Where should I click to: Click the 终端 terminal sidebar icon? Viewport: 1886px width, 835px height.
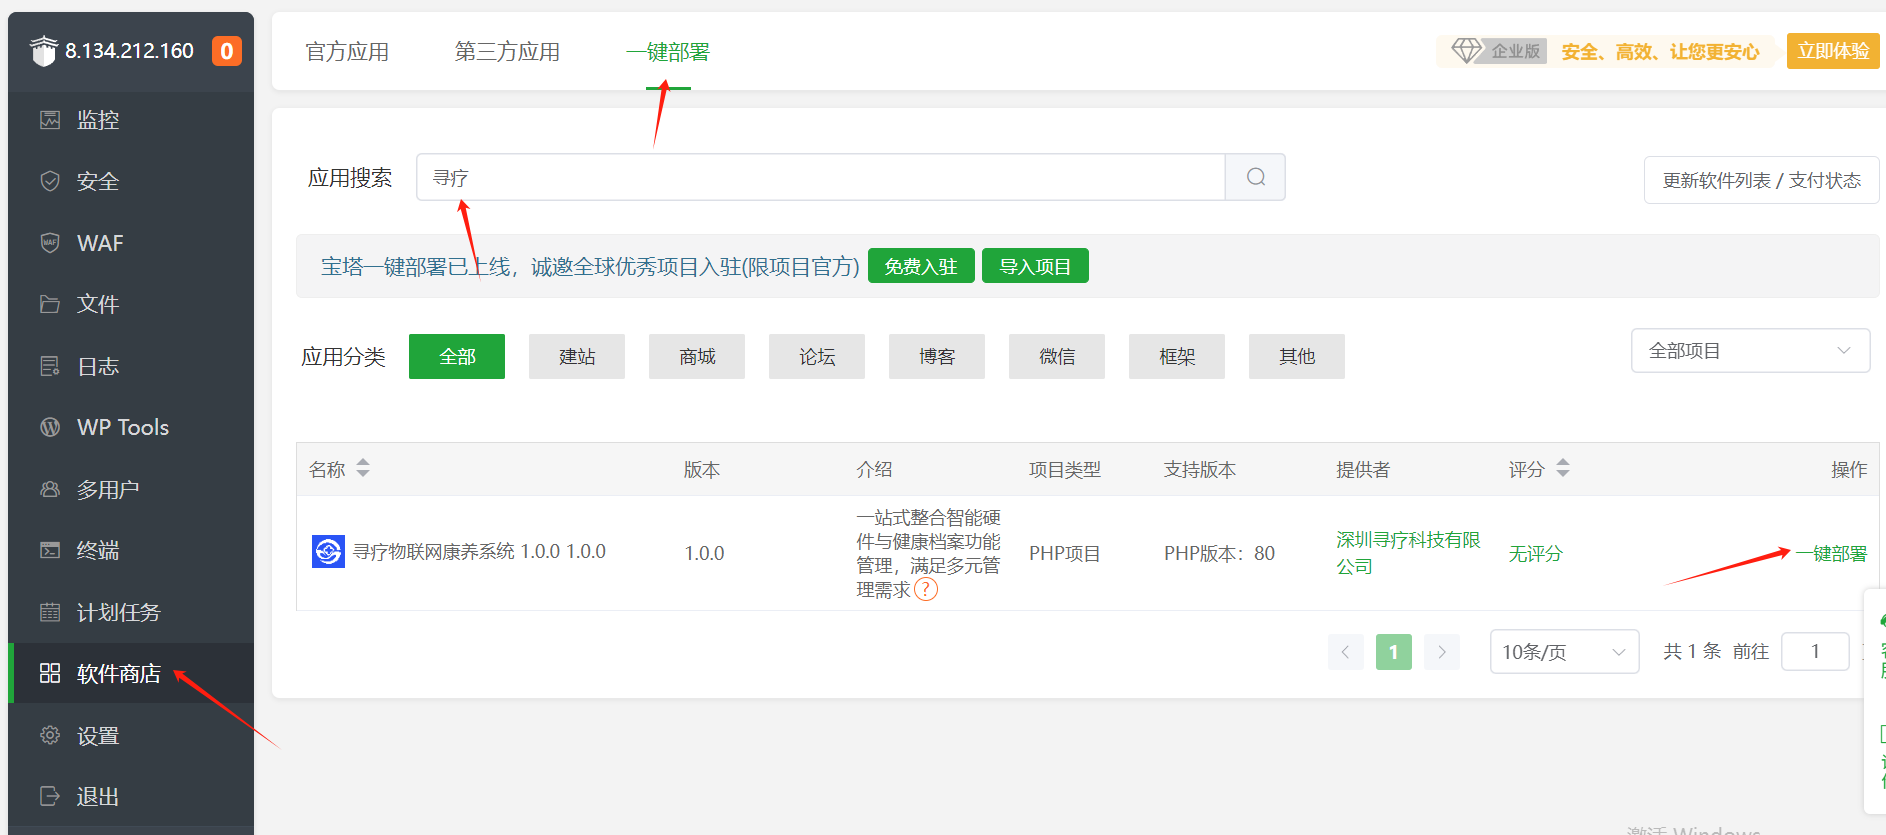point(50,550)
